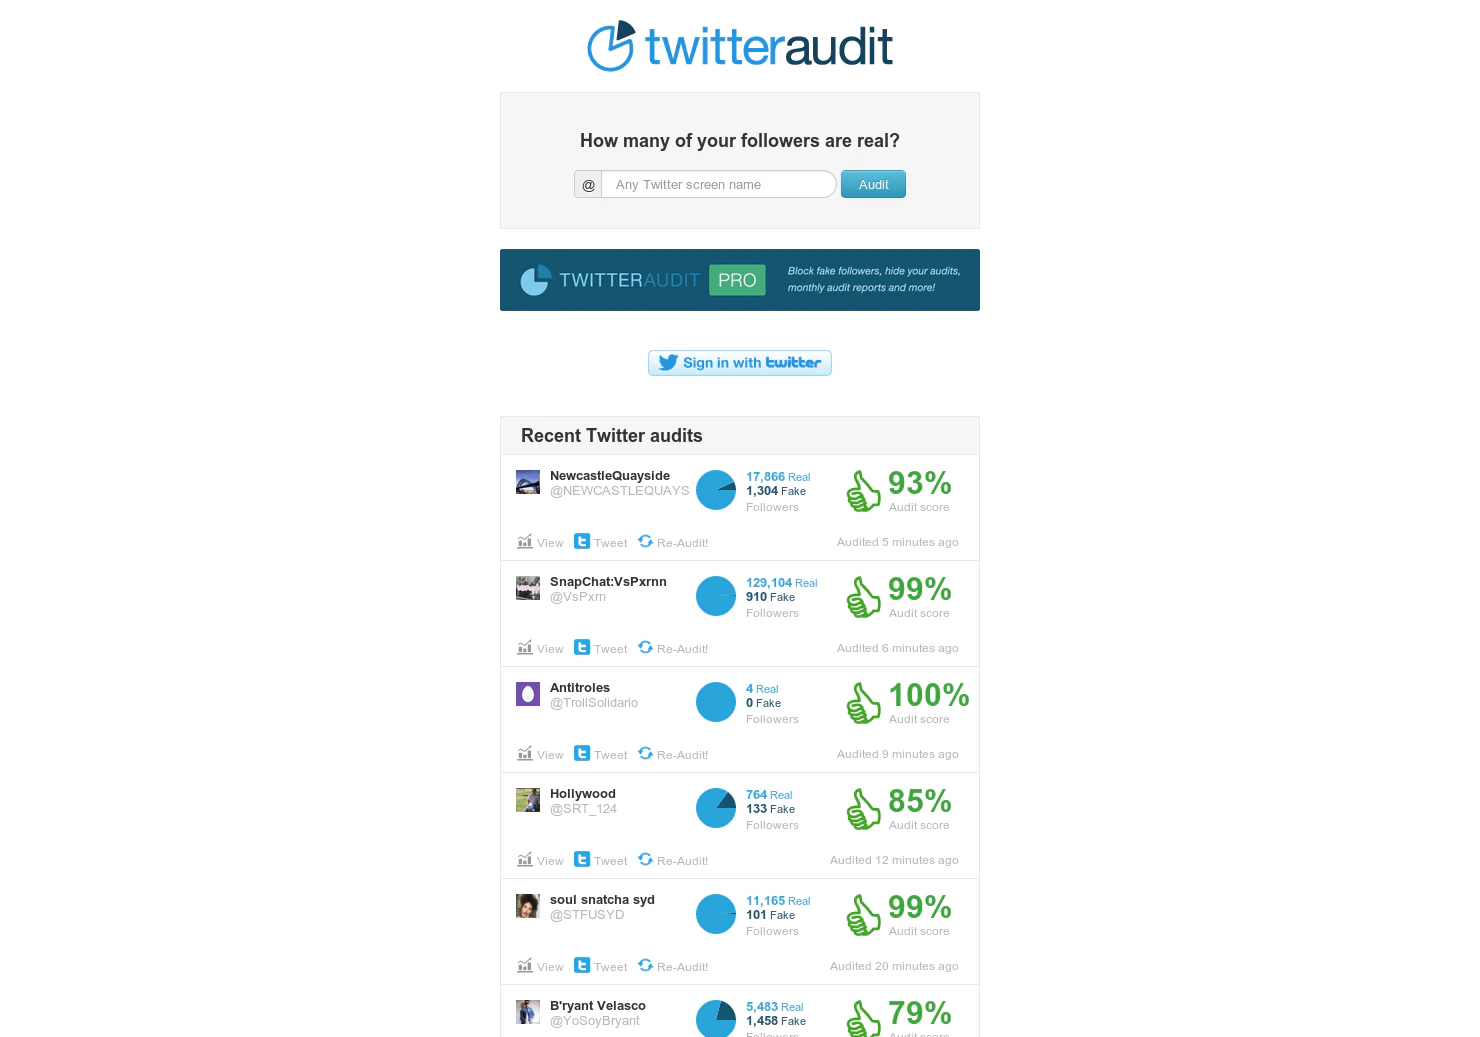Click the Any Twitter screen name input field
The image size is (1480, 1037).
(x=719, y=184)
